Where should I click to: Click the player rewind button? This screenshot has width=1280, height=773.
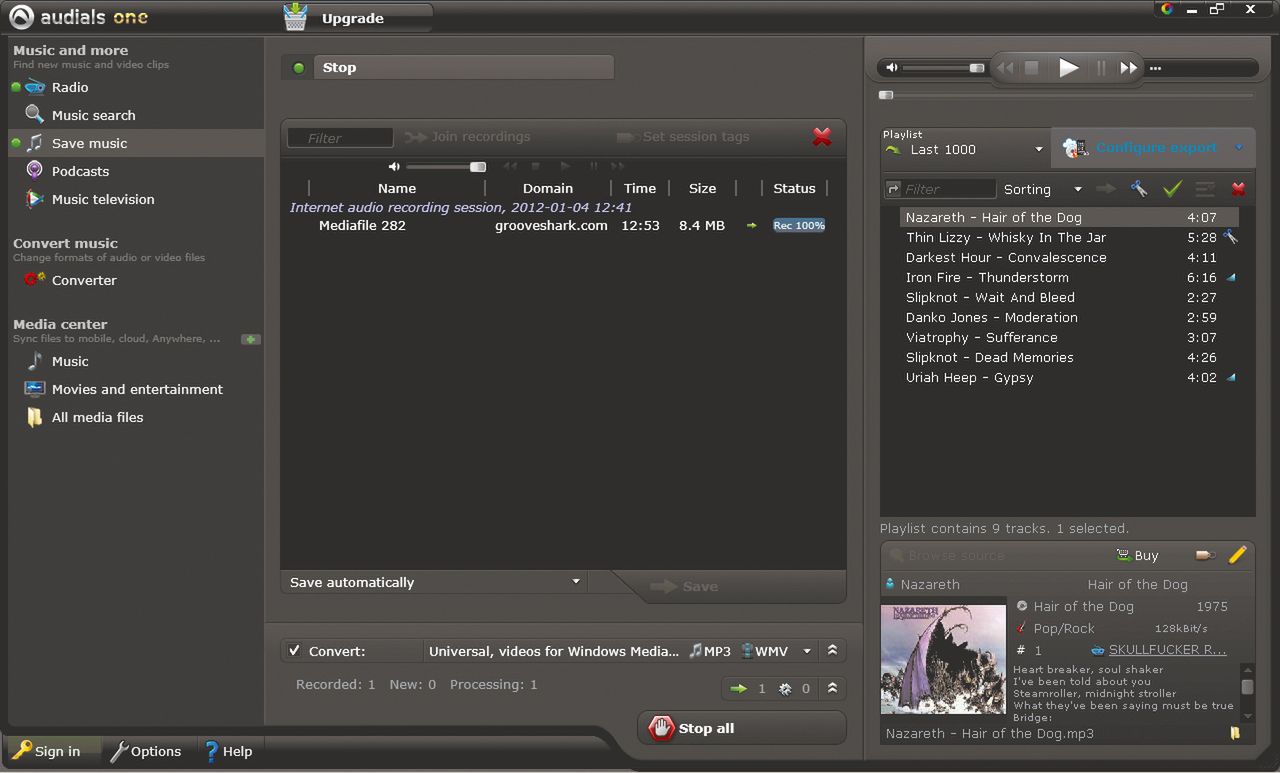coord(1005,68)
